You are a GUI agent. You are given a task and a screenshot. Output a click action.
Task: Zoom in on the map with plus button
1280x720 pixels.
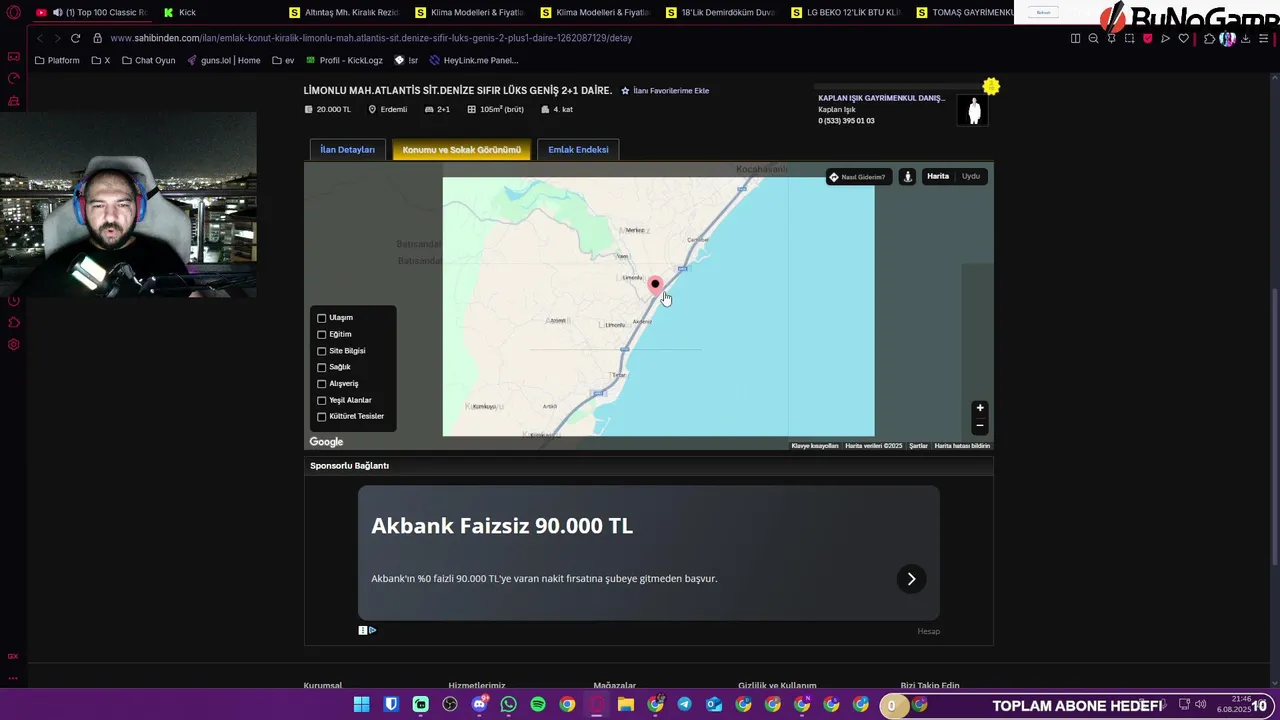pos(980,408)
